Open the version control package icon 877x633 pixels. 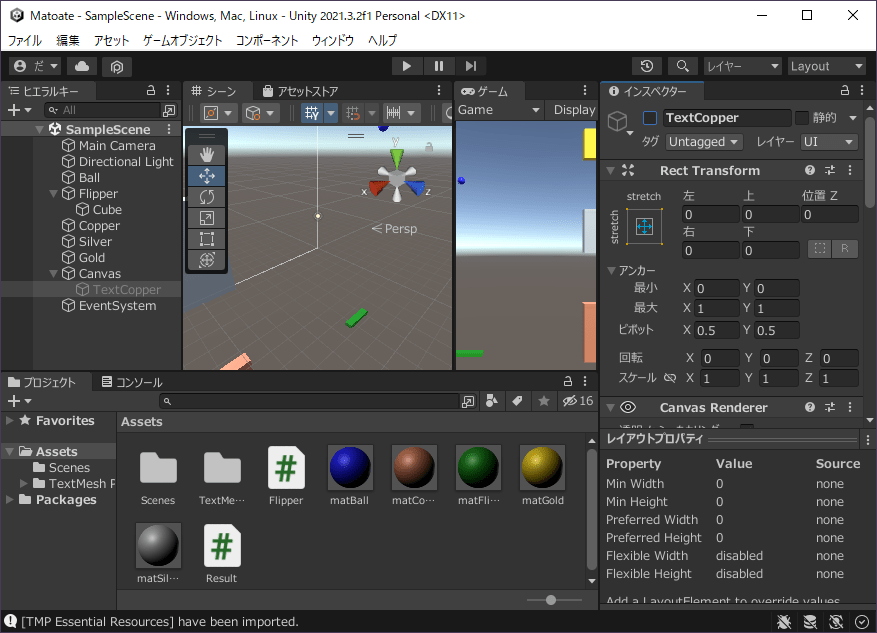pyautogui.click(x=116, y=67)
